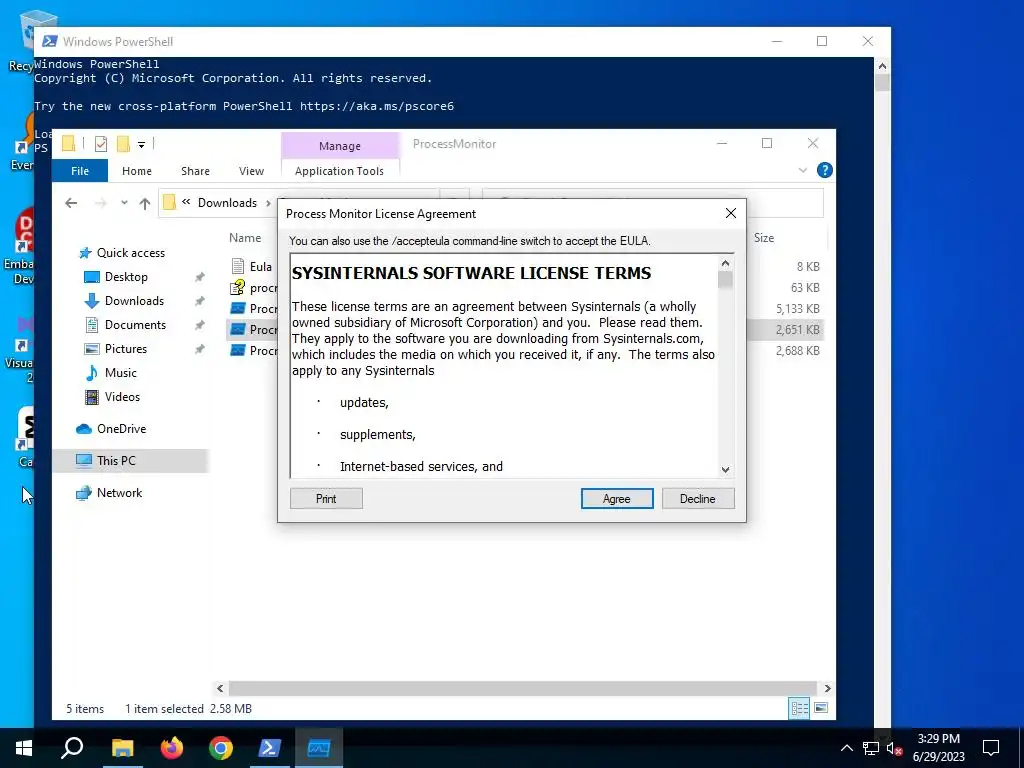Screen dimensions: 1024x768
Task: Click the muted volume tray icon
Action: [x=894, y=748]
